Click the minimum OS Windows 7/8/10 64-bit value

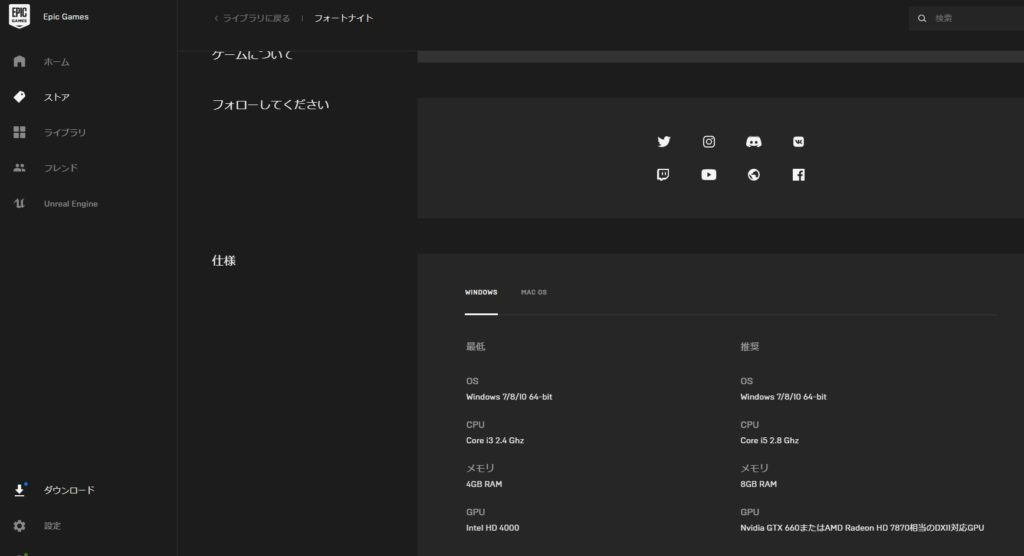point(509,397)
